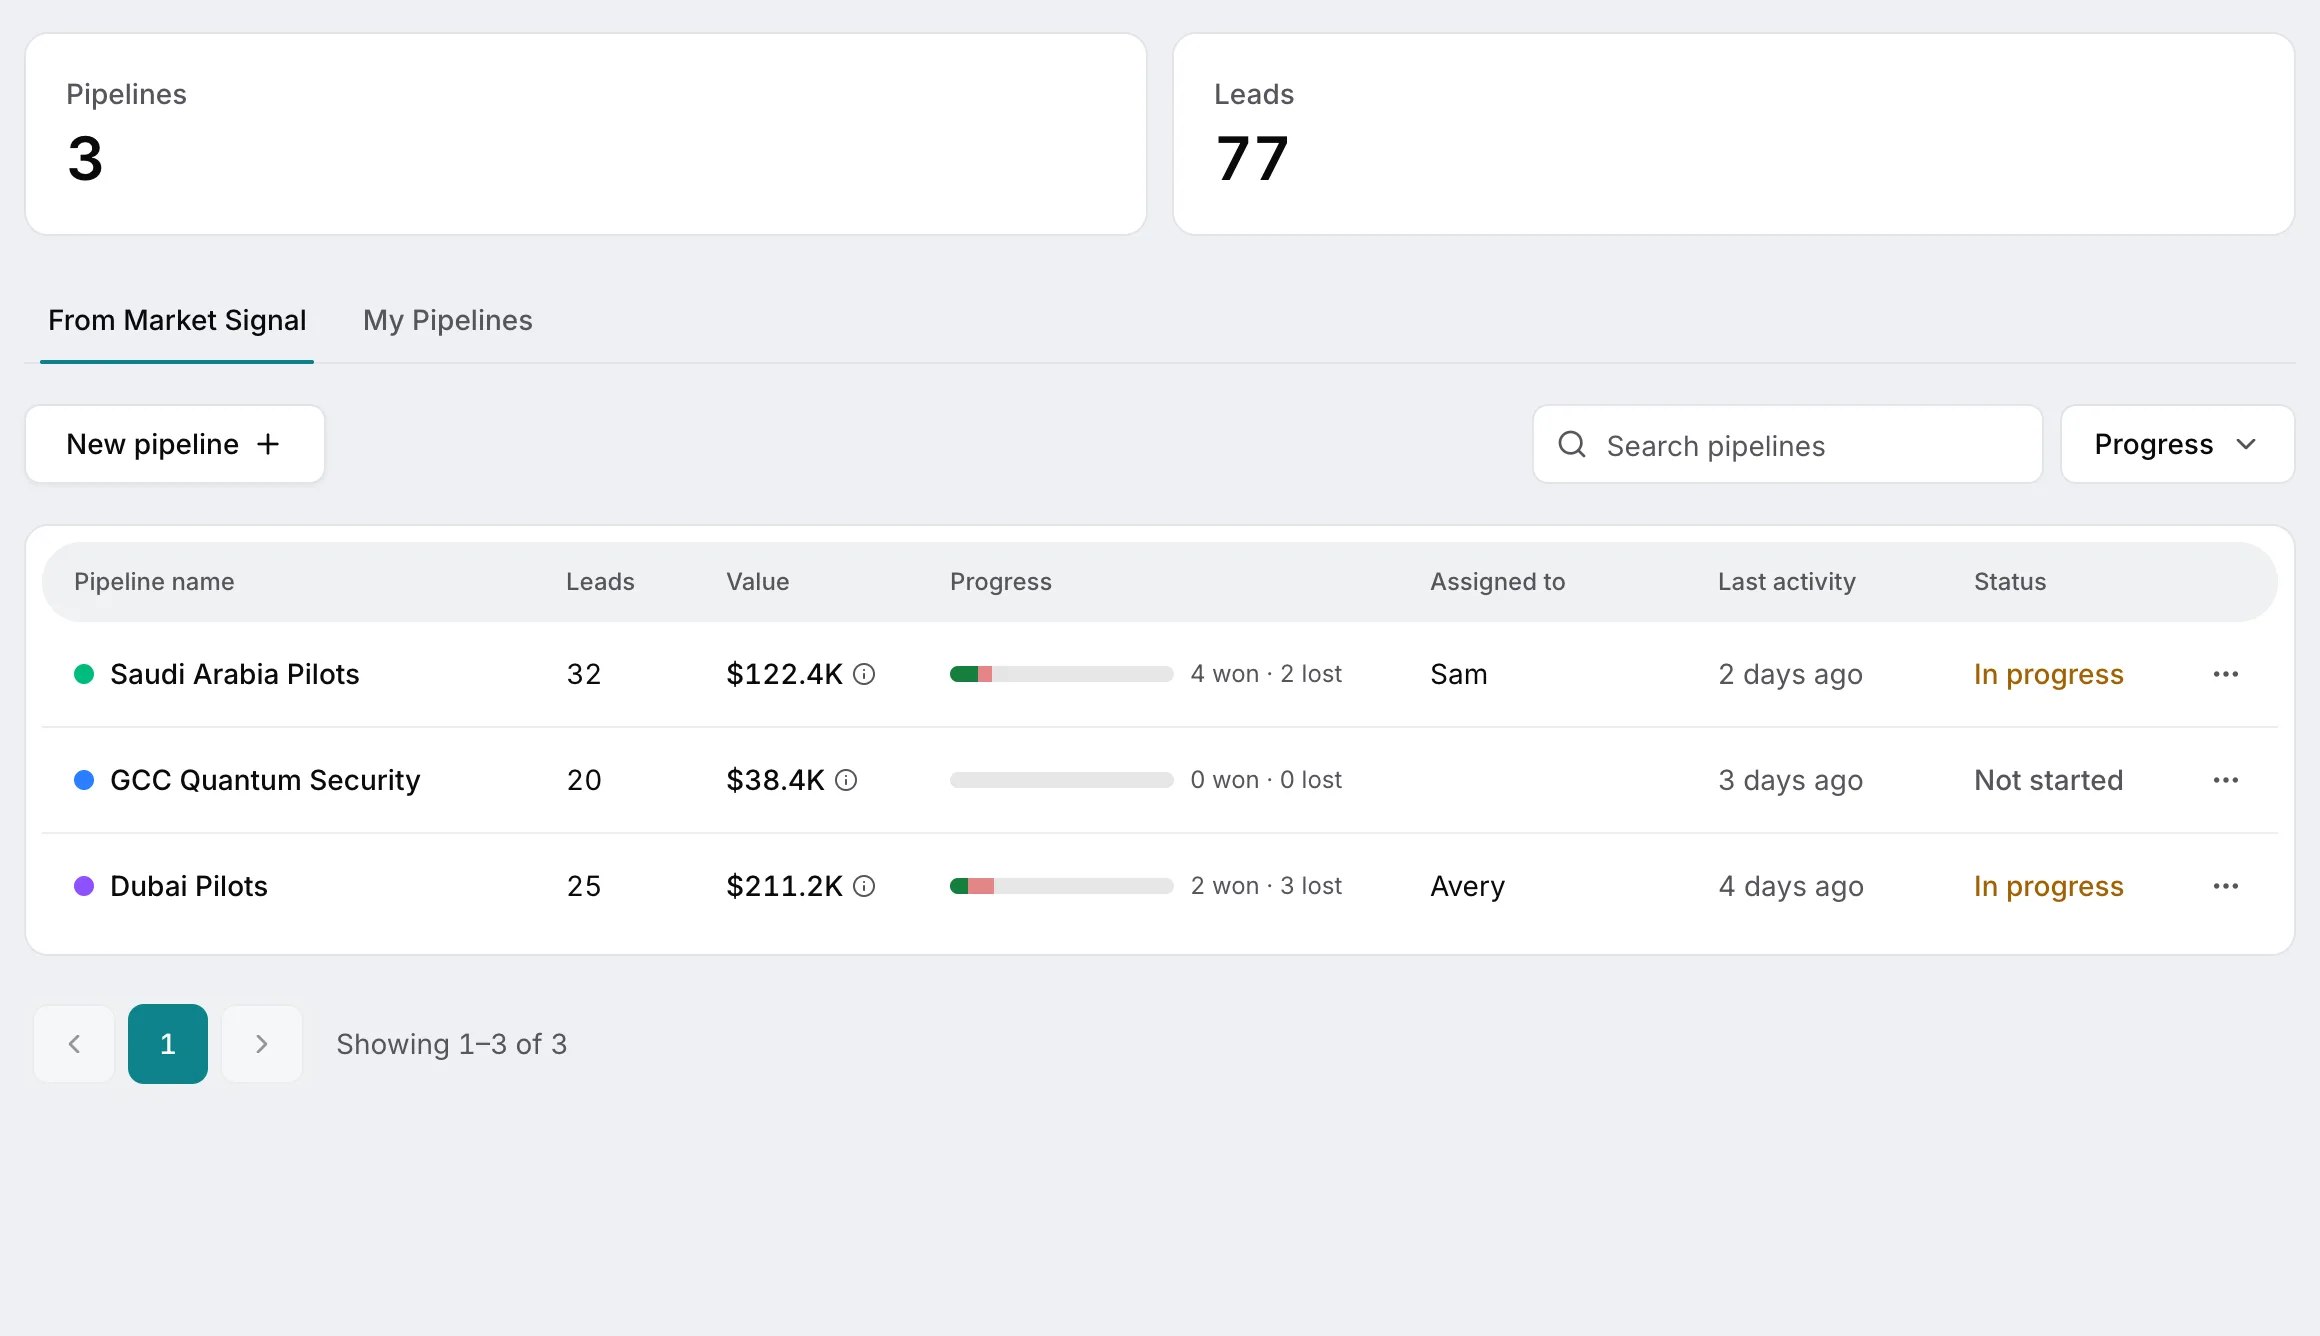Click the '3 days ago' last activity

[x=1791, y=781]
